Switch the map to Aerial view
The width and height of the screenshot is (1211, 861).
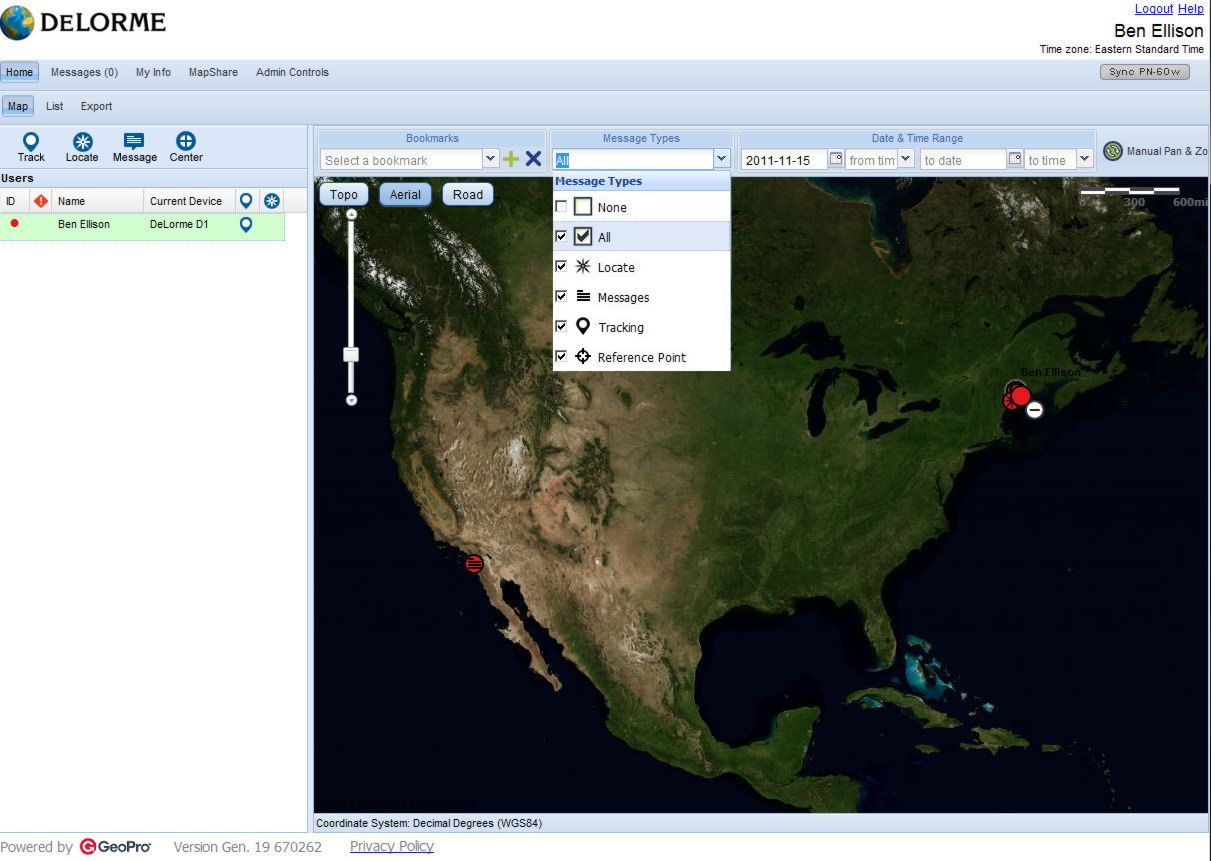[405, 195]
